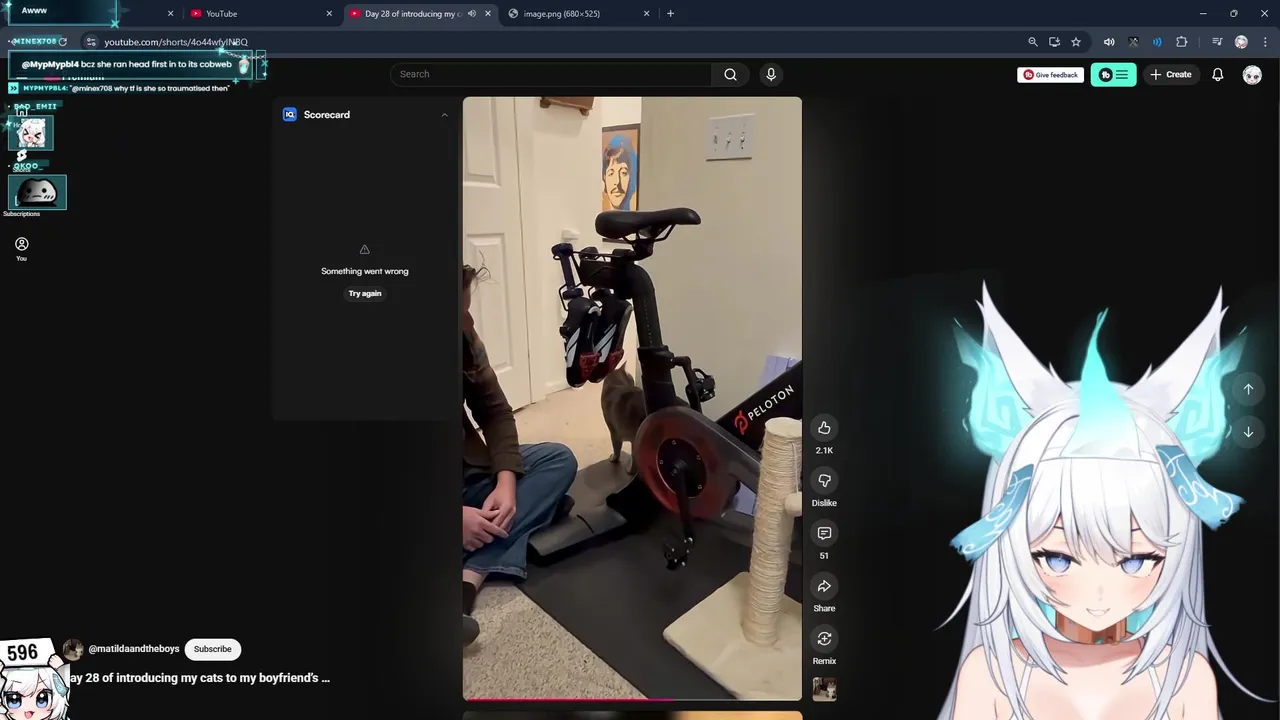Viewport: 1280px width, 720px height.
Task: Open the sound thumbnail below Remix
Action: click(824, 689)
